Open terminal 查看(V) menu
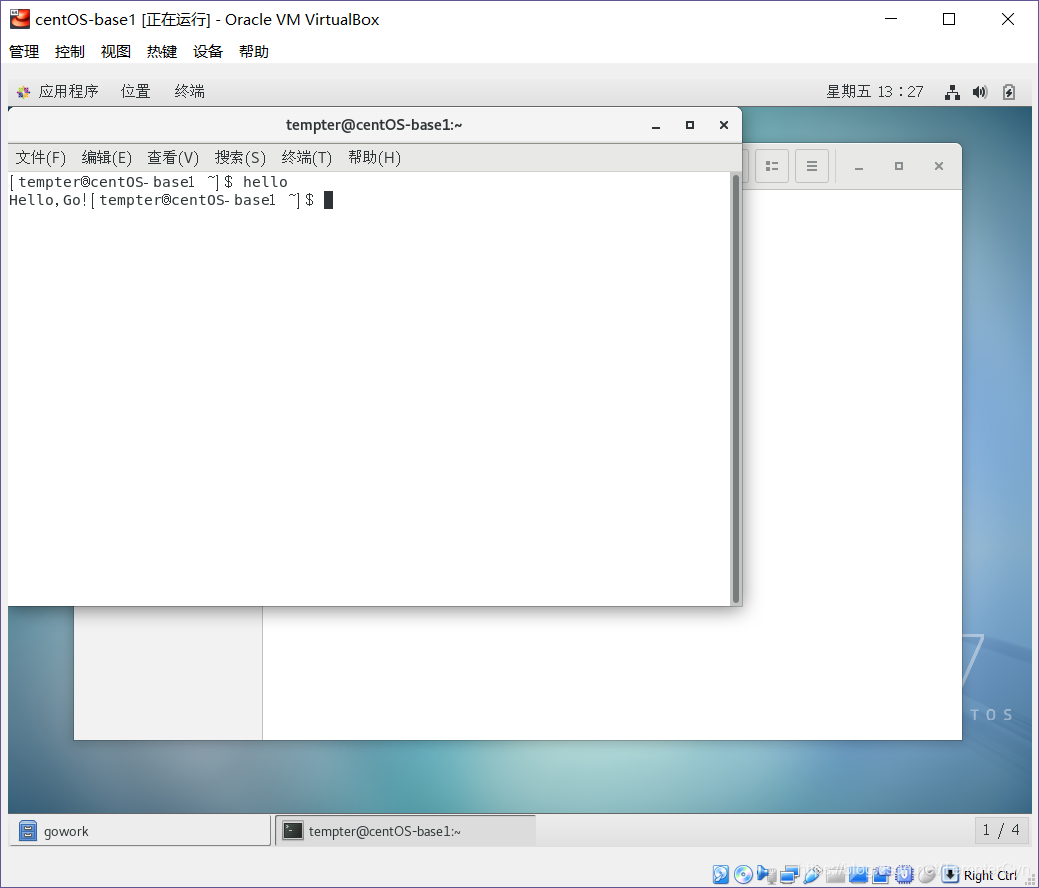Viewport: 1039px width, 888px height. (x=173, y=158)
